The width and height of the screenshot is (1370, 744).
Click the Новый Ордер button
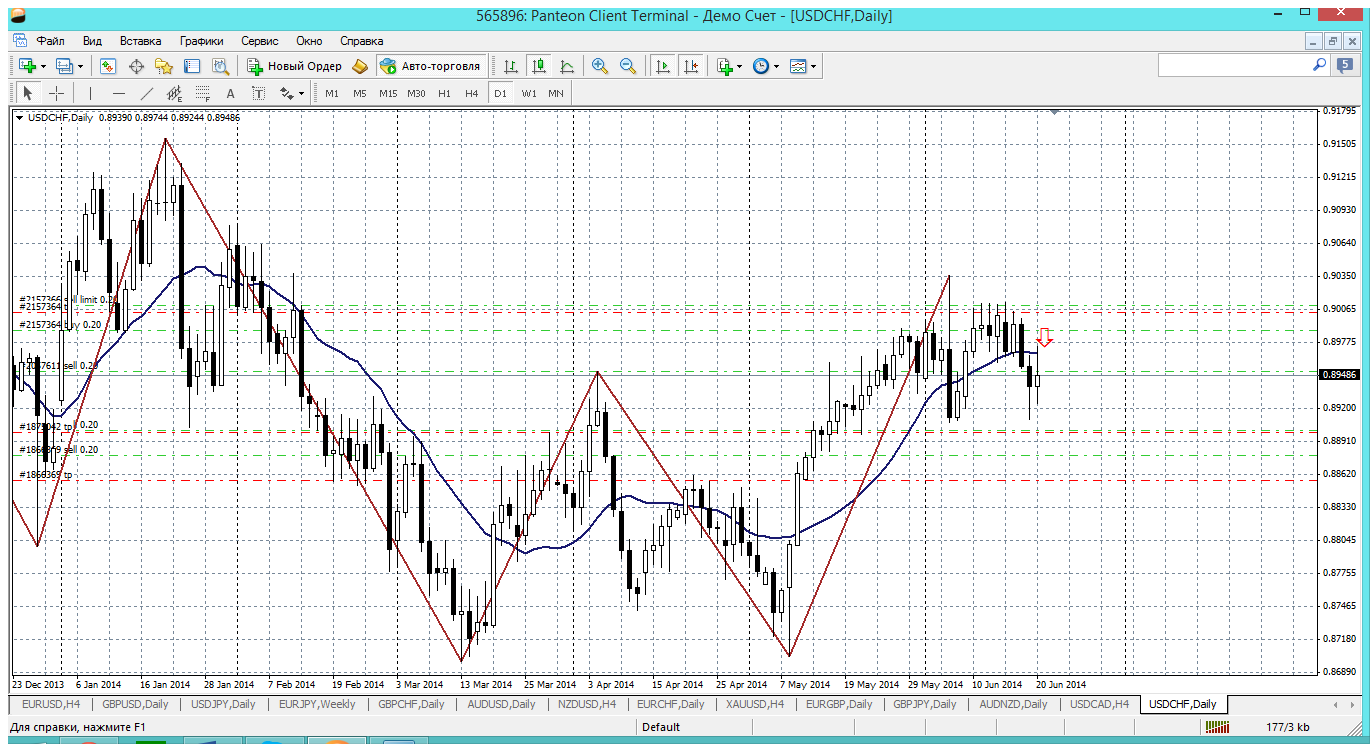coord(295,66)
